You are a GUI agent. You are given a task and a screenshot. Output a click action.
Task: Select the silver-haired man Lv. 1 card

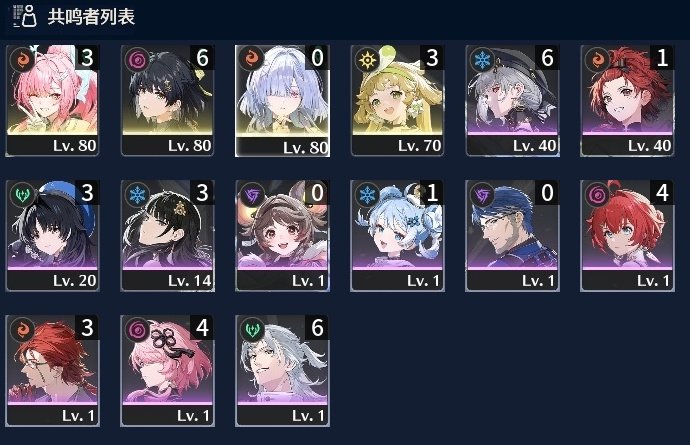click(x=283, y=371)
